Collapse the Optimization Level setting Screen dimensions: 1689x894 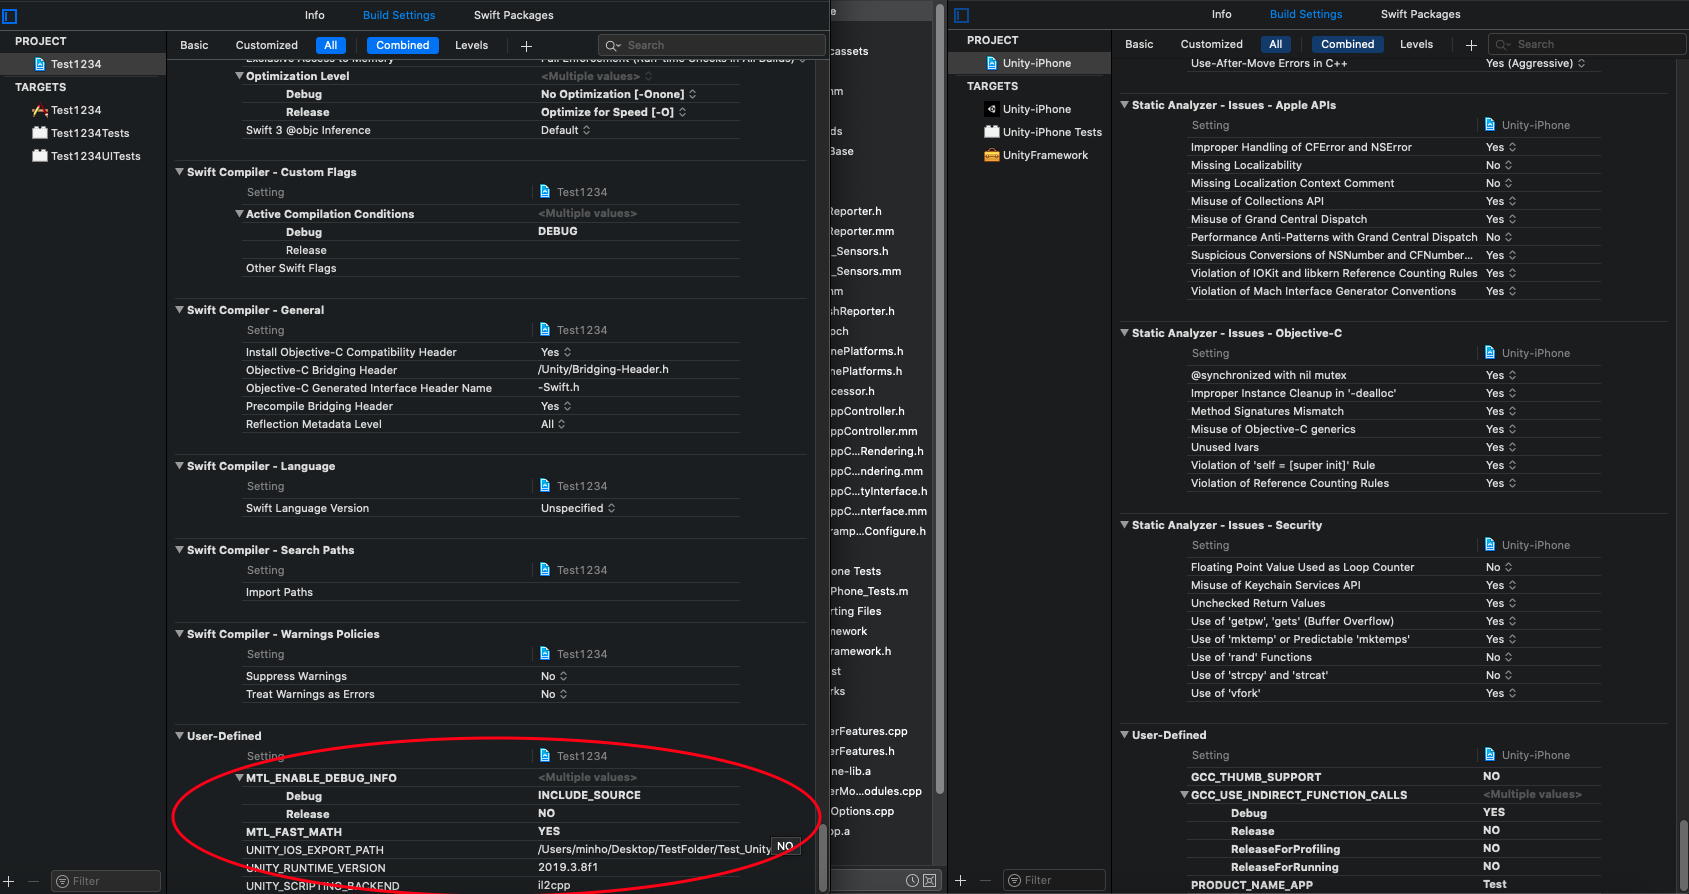coord(239,76)
